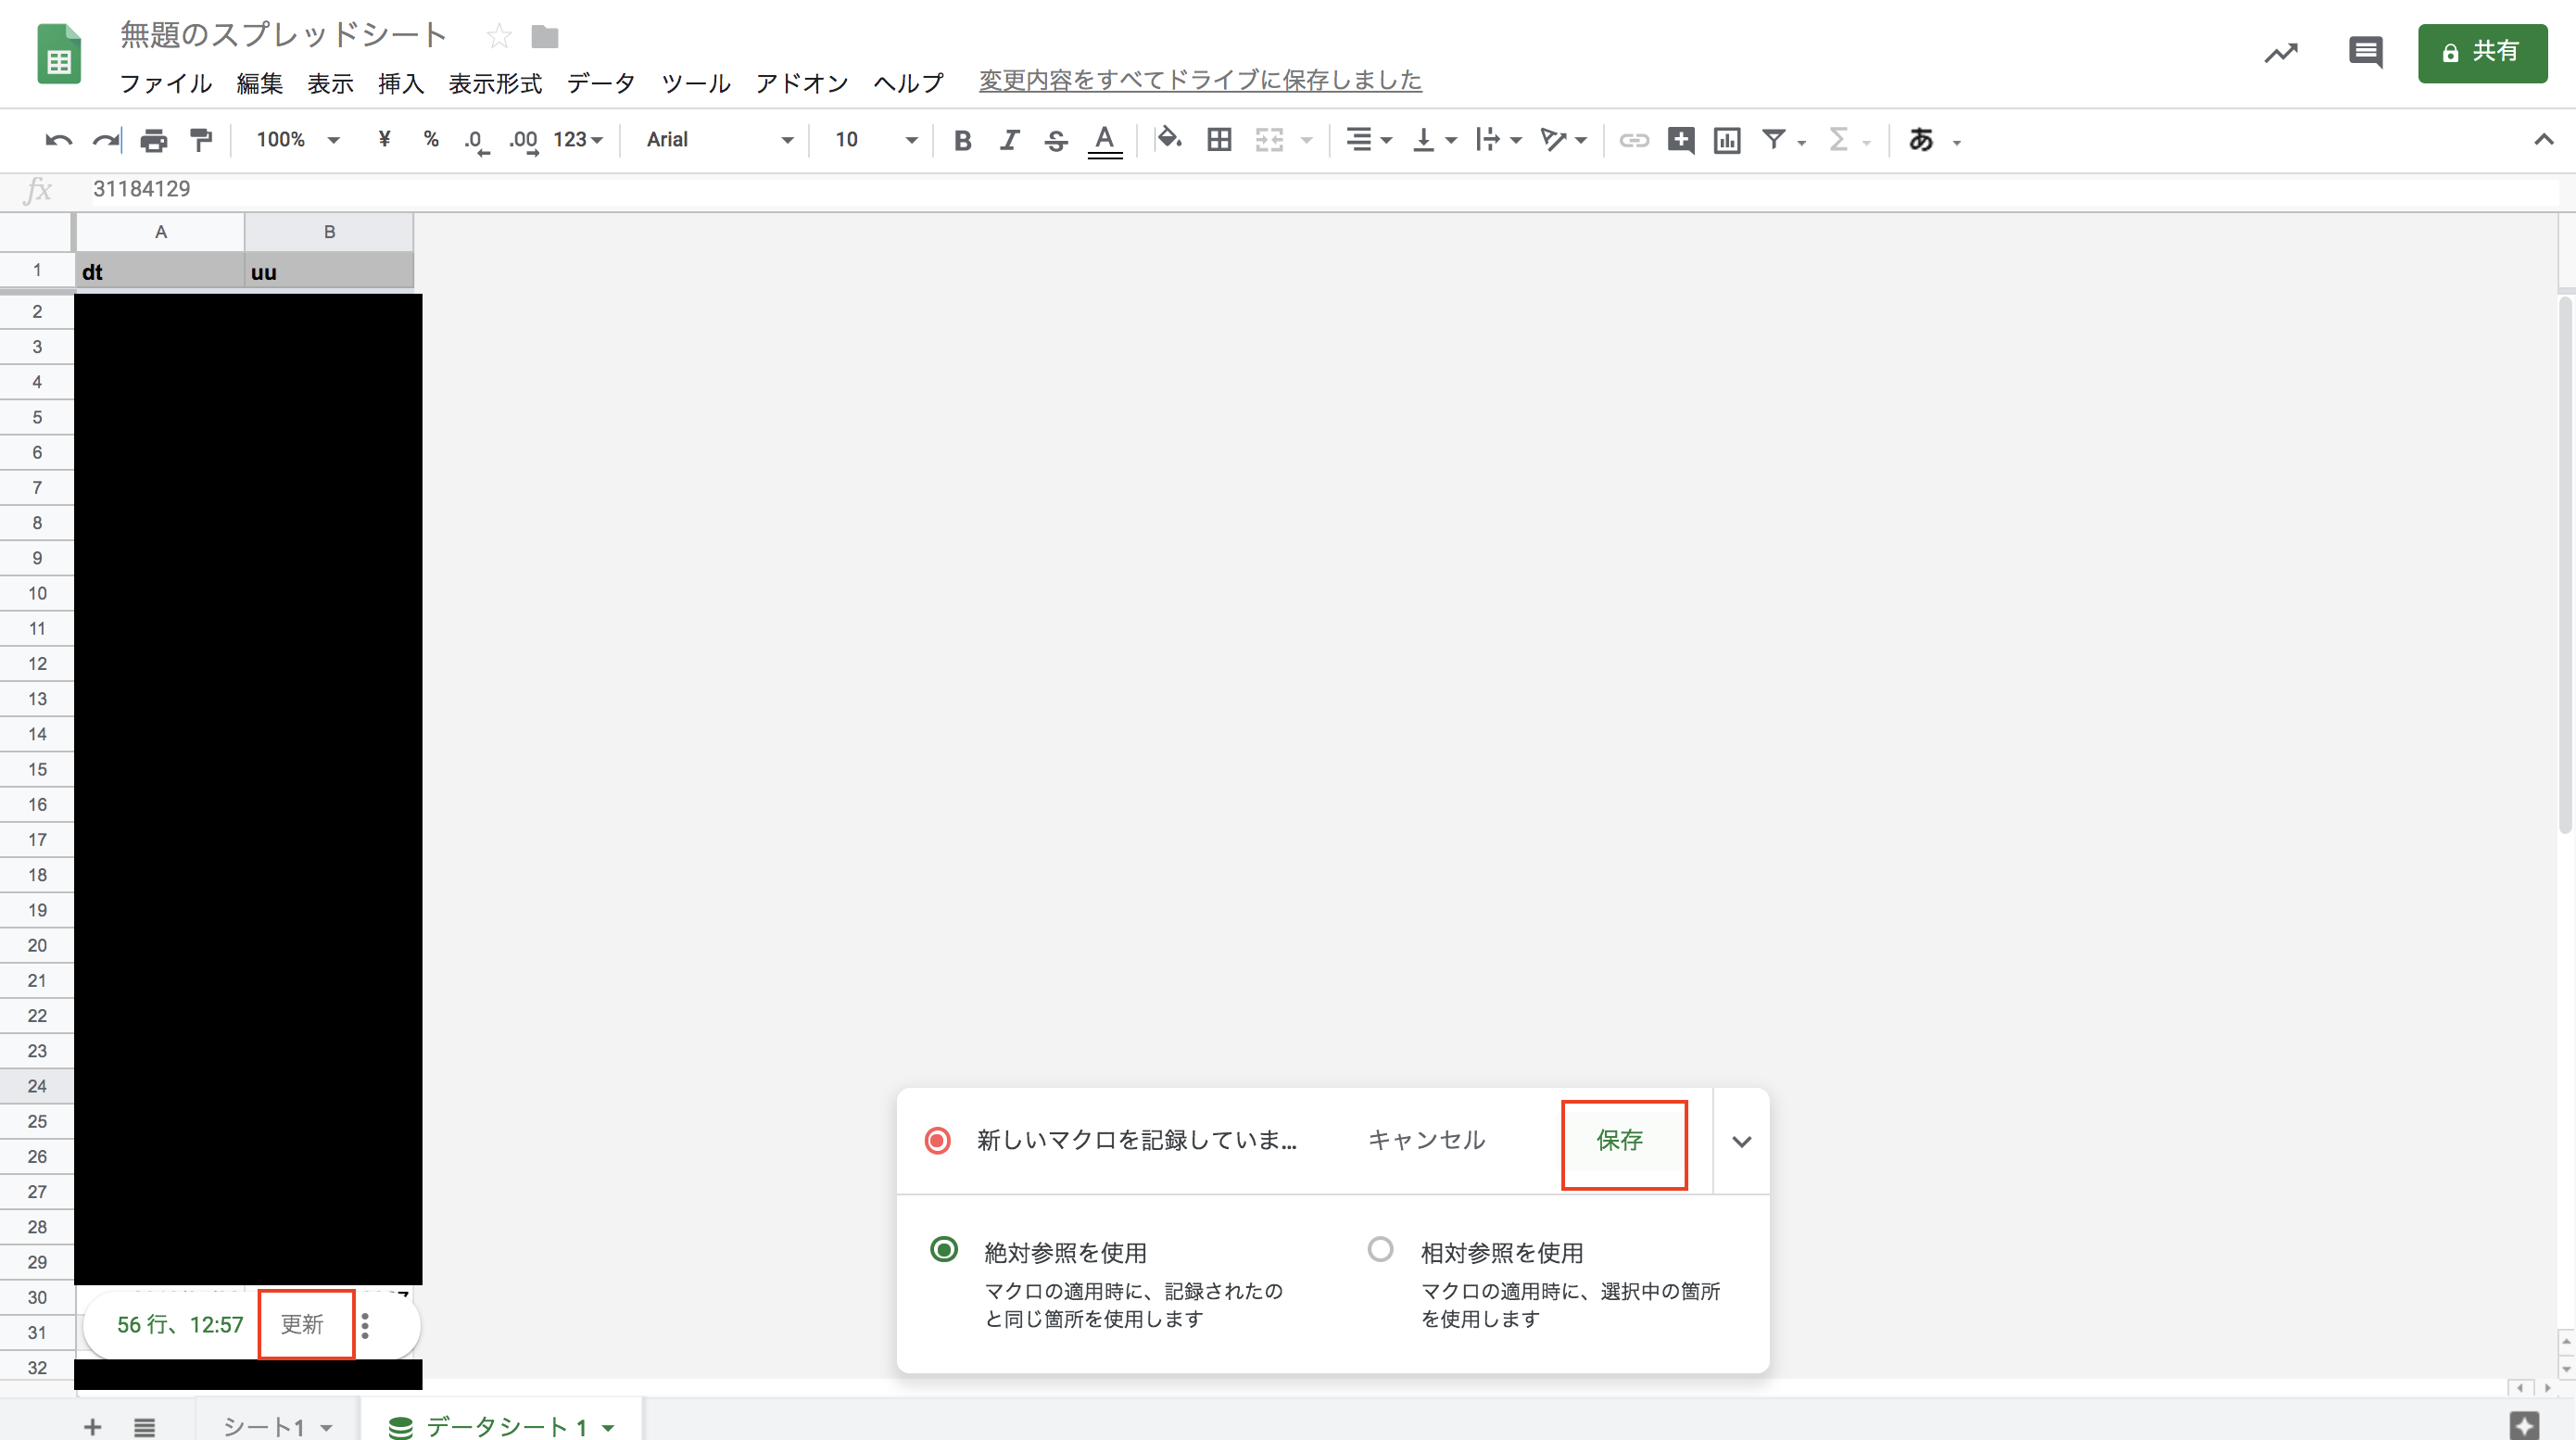Open the text rotation dropdown
The height and width of the screenshot is (1440, 2576).
tap(1563, 140)
